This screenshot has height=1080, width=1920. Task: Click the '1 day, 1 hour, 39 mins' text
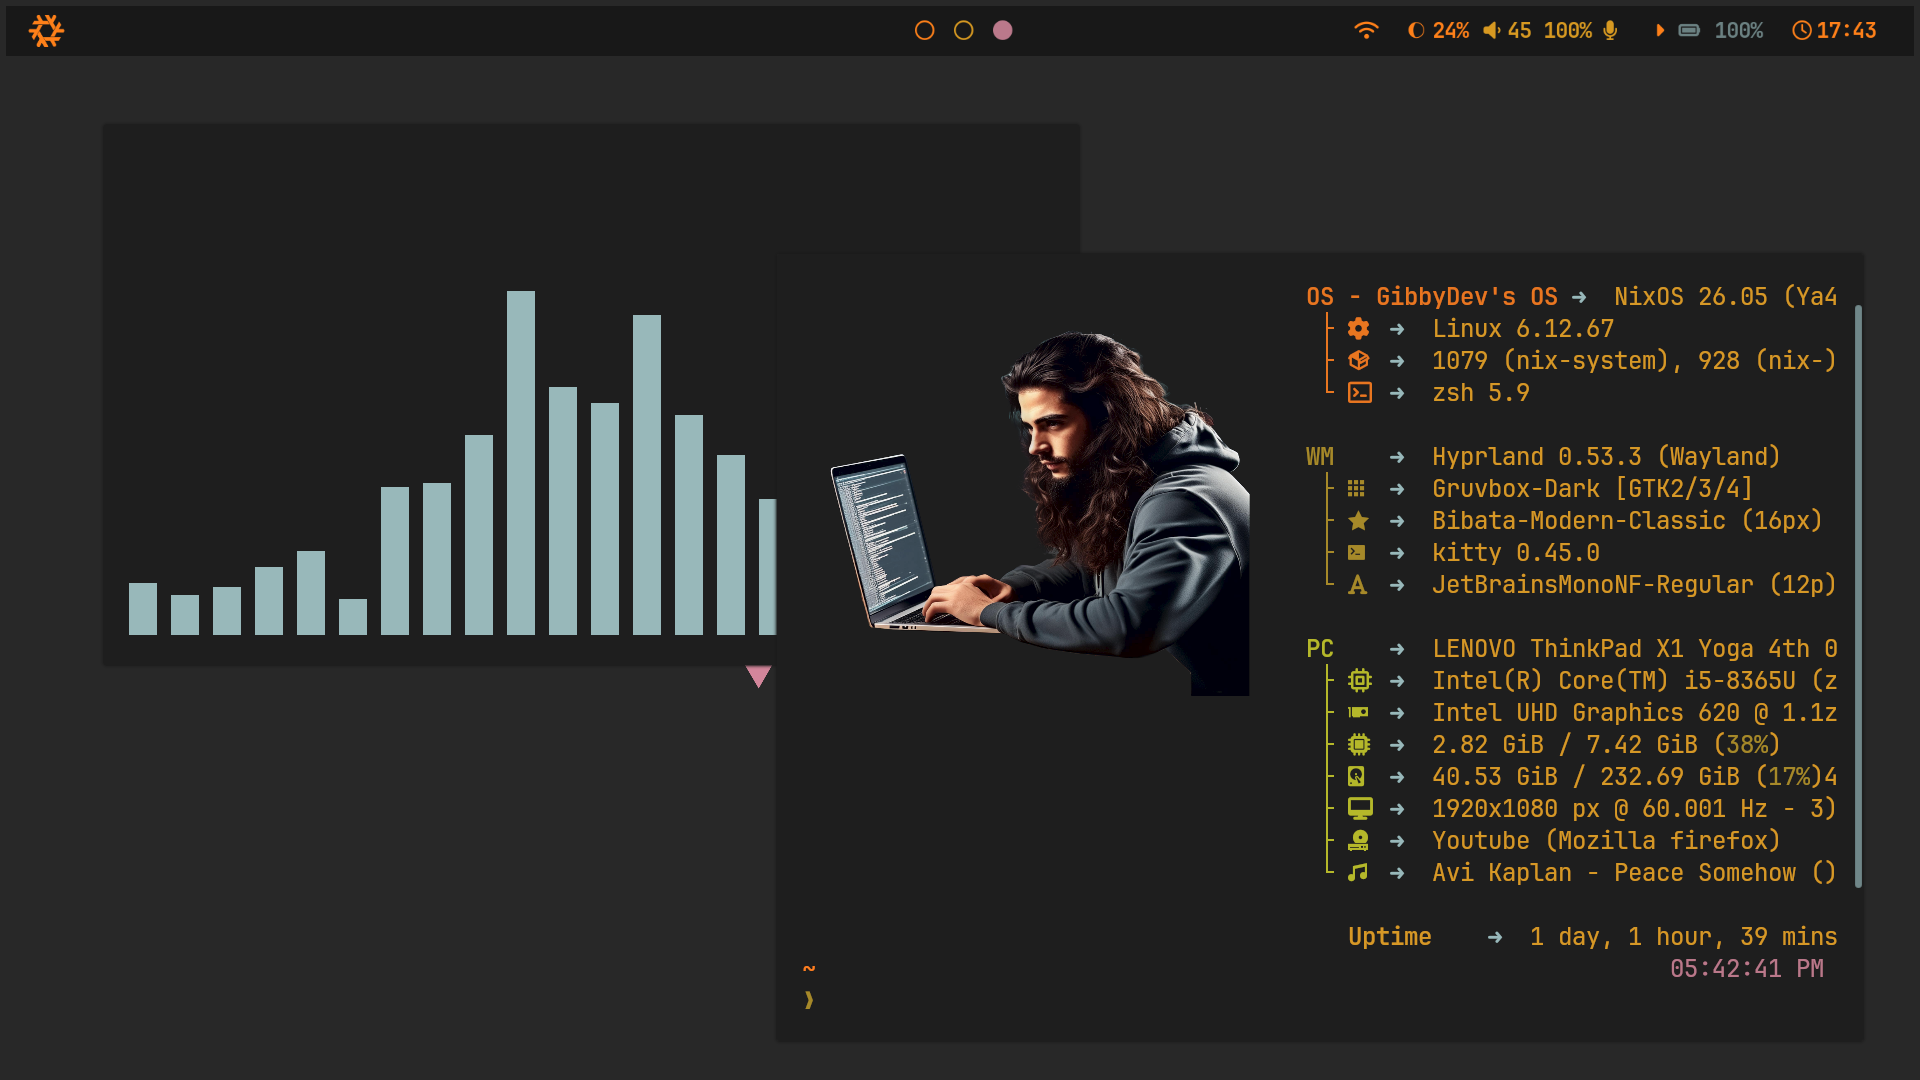click(1684, 937)
